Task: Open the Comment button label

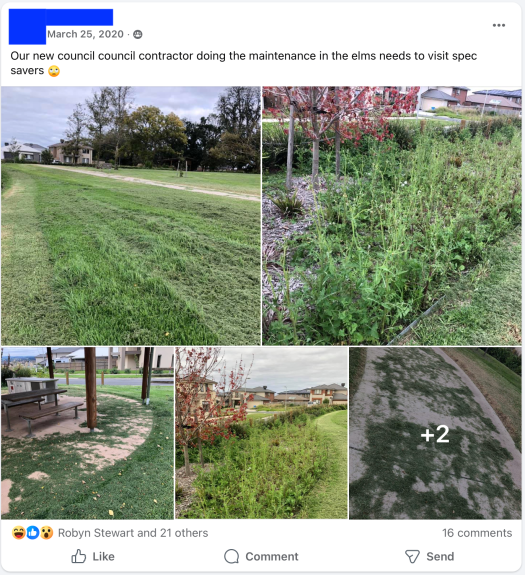Action: (x=272, y=556)
